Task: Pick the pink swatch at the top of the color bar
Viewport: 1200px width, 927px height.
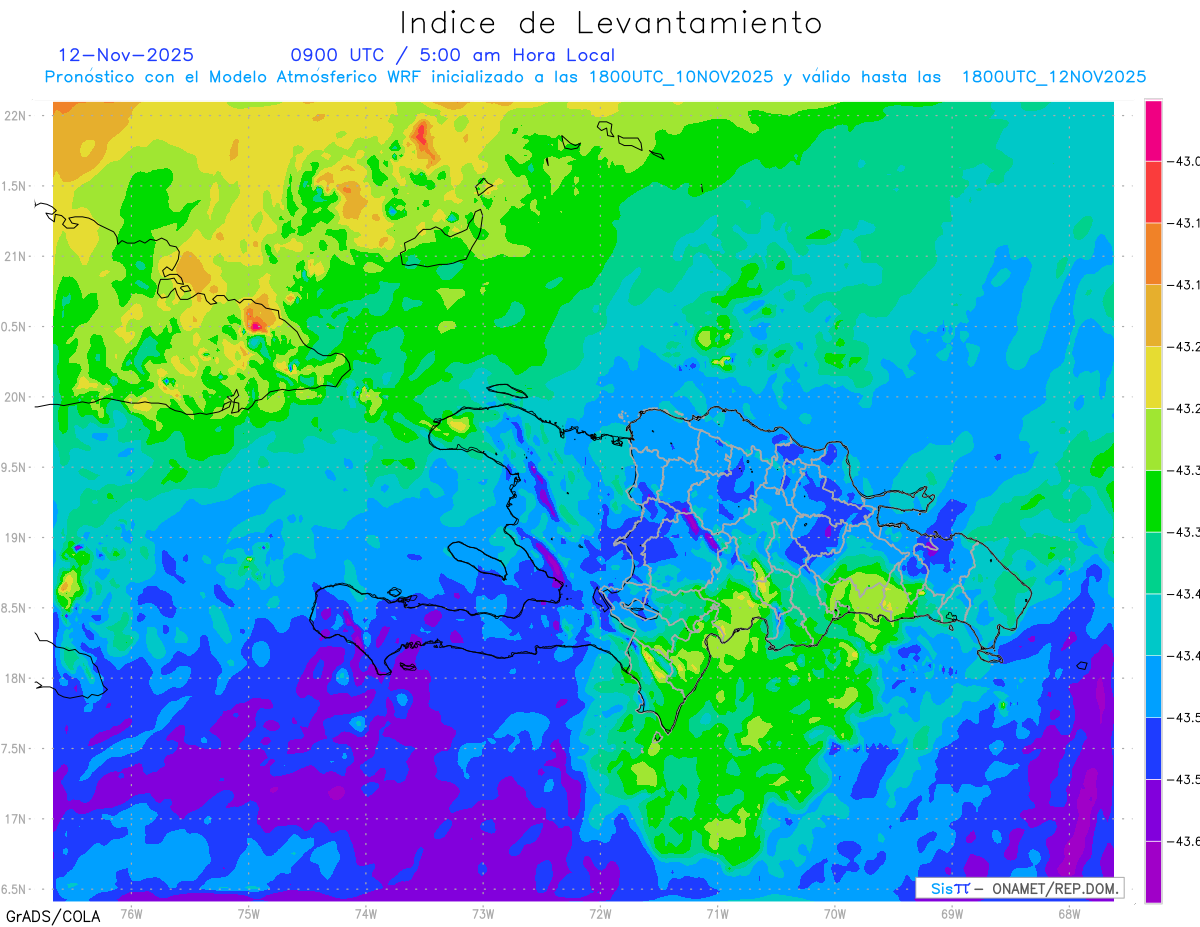Action: click(x=1153, y=130)
